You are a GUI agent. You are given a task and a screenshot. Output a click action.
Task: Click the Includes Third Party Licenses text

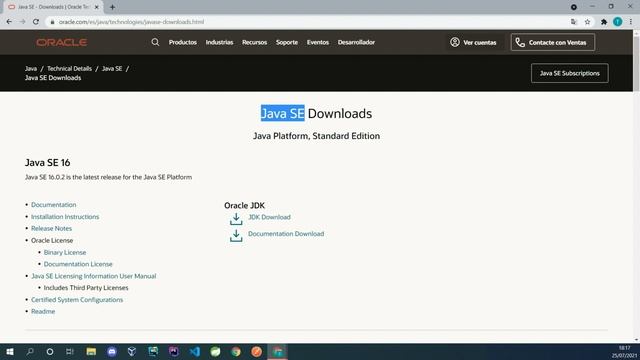tap(86, 288)
